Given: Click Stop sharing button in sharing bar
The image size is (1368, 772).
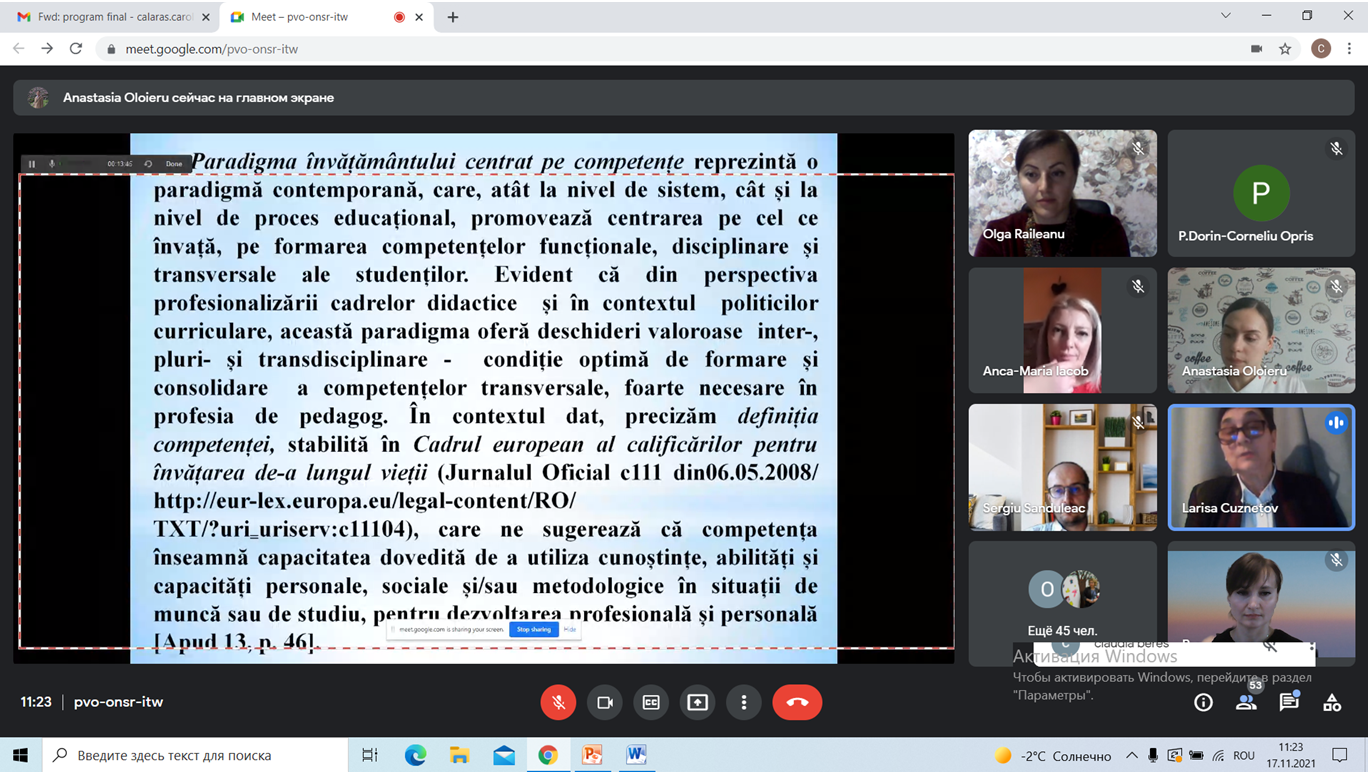Looking at the screenshot, I should pyautogui.click(x=533, y=629).
